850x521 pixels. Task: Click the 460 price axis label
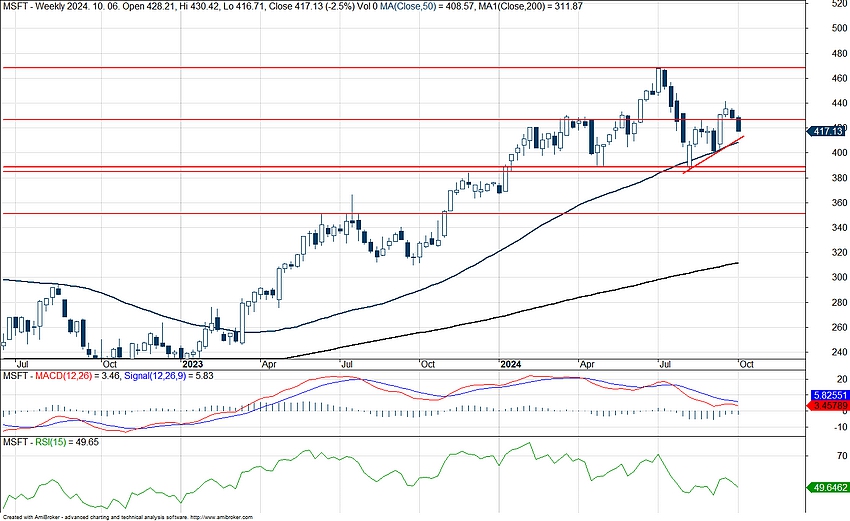click(x=839, y=78)
